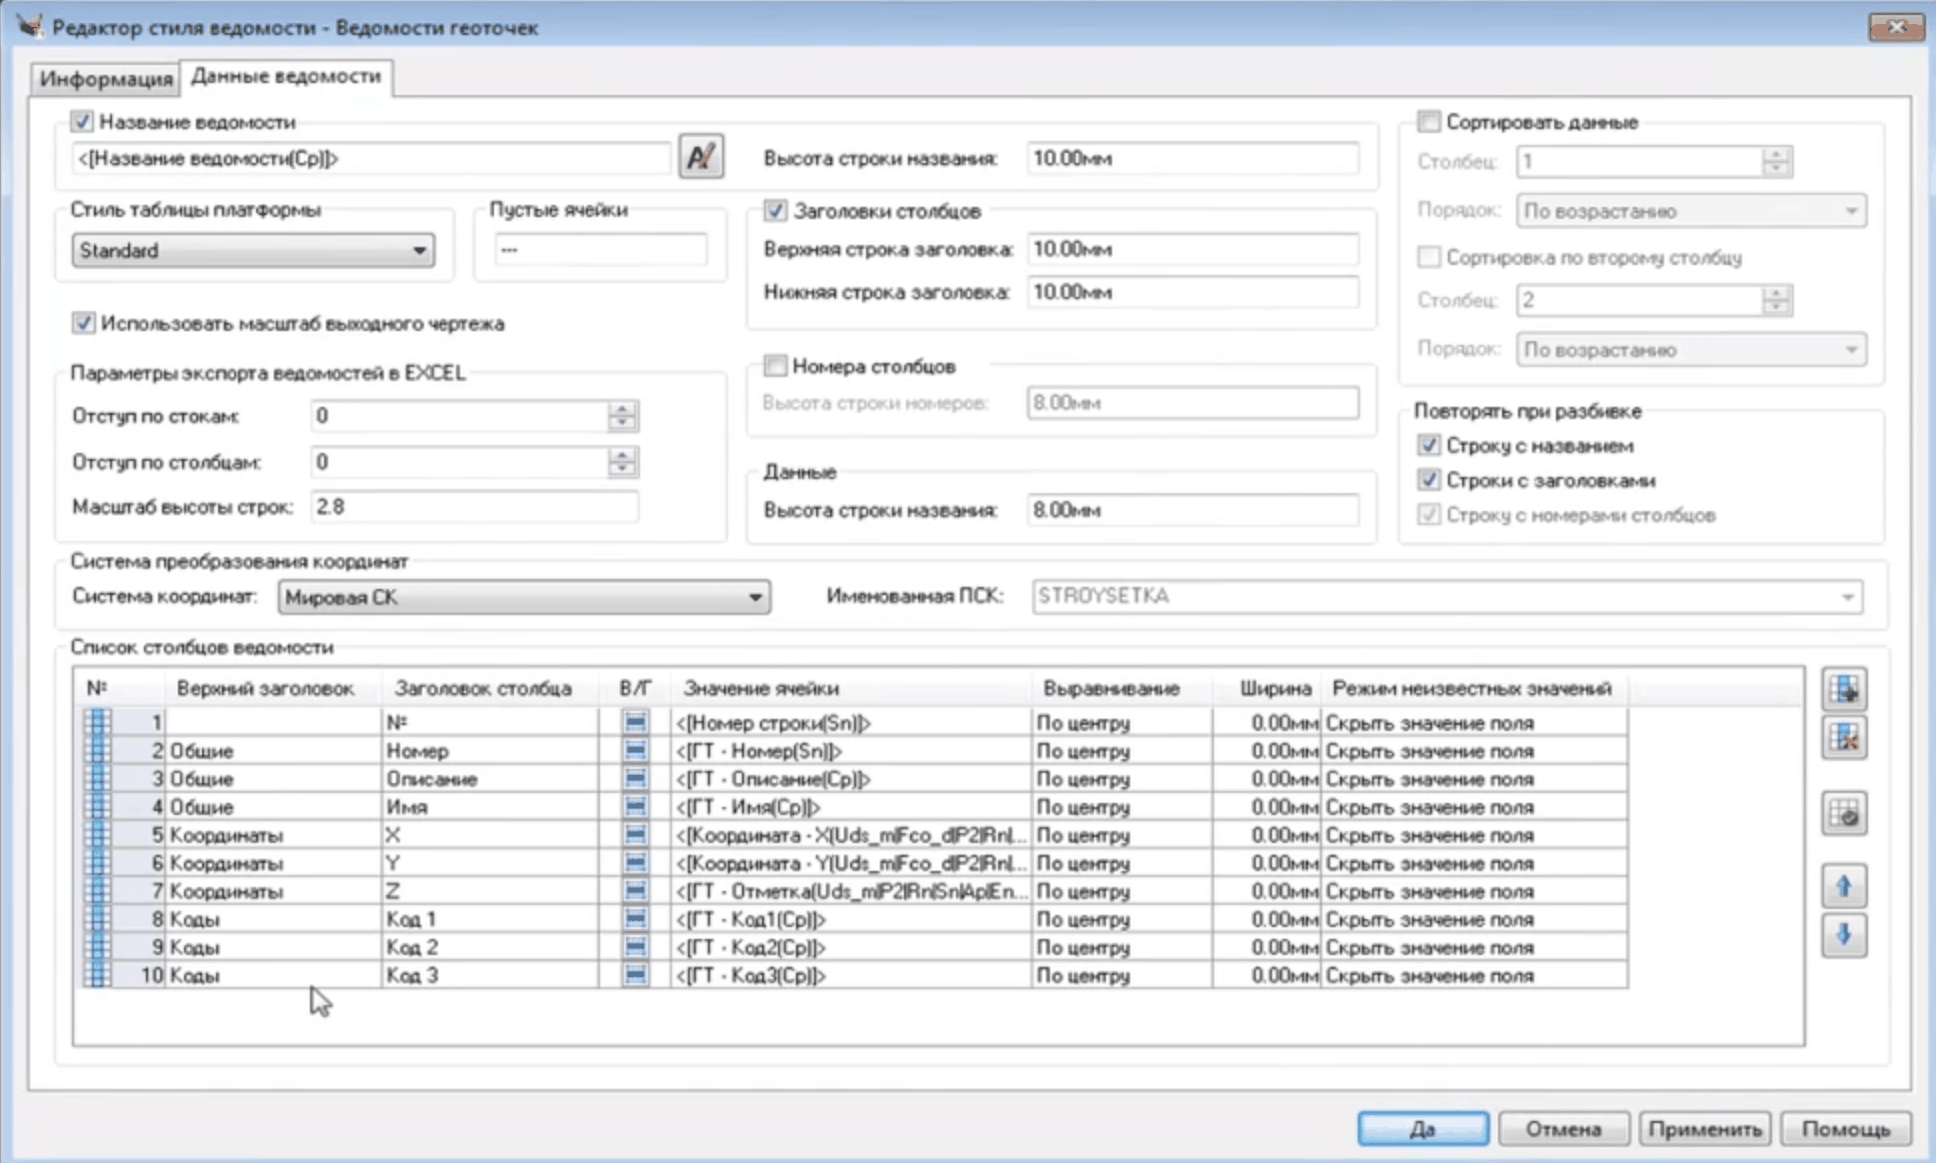
Task: Open Система координат Мировая СК dropdown
Action: click(x=524, y=597)
